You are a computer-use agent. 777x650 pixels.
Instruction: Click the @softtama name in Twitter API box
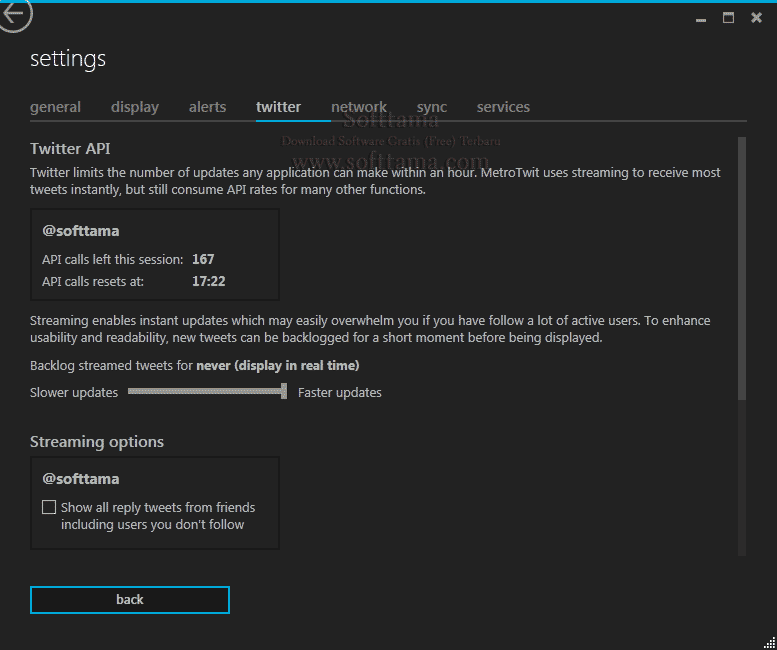(81, 231)
